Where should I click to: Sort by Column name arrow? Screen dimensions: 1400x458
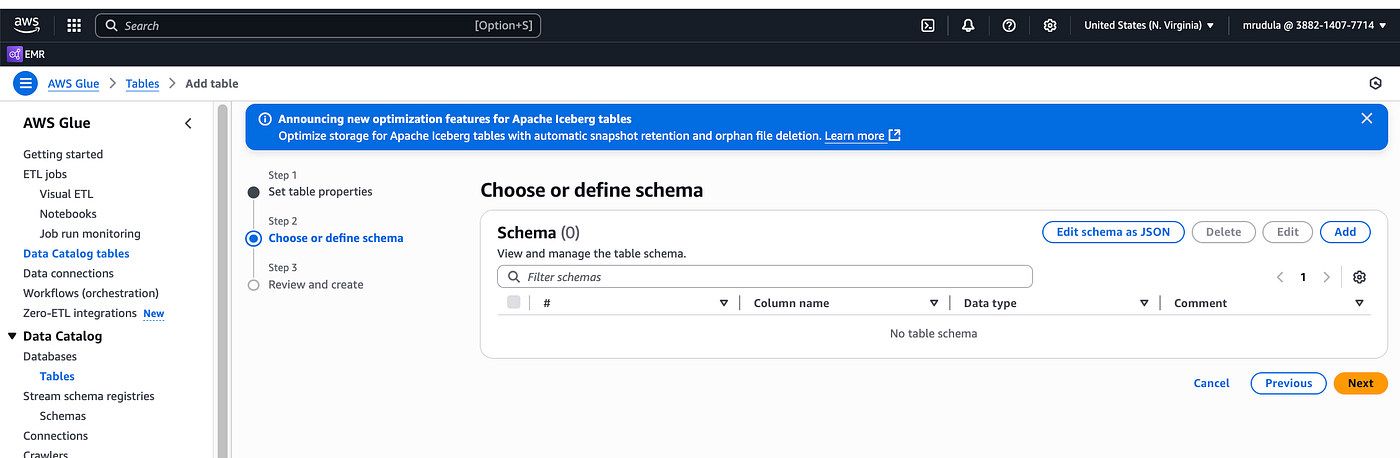[x=934, y=303]
